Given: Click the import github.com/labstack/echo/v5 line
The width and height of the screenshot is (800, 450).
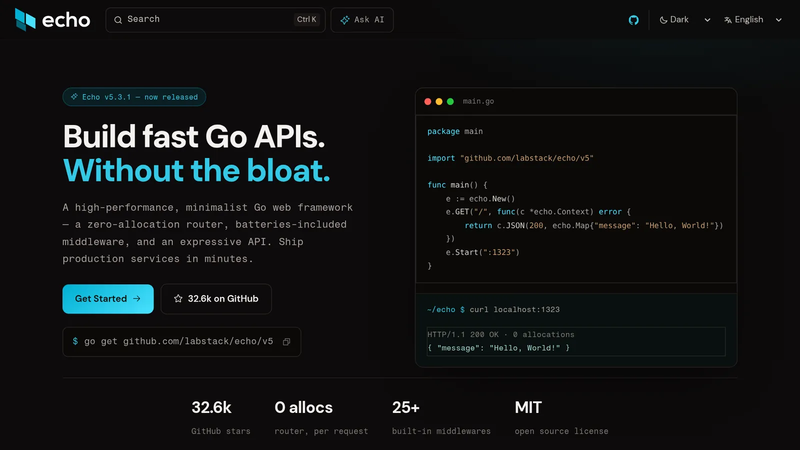Looking at the screenshot, I should (x=510, y=158).
